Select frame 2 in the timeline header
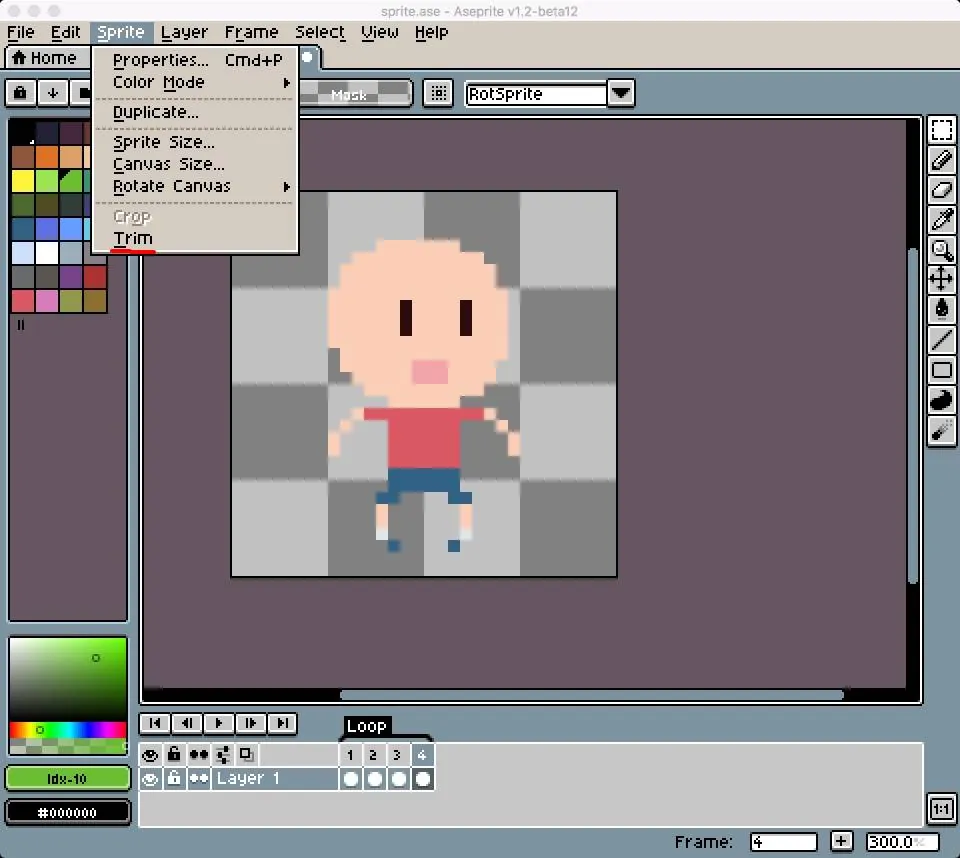Screen dimensions: 960x858 tap(373, 755)
